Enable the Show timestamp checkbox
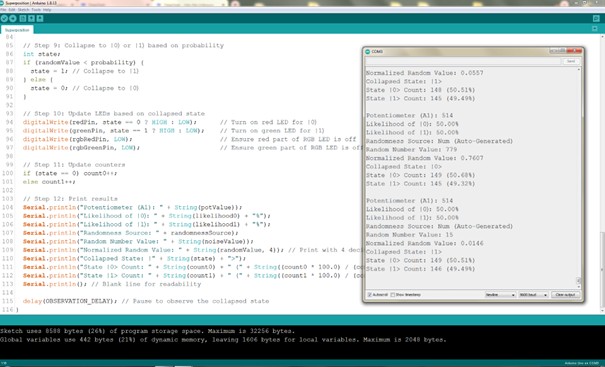The image size is (605, 367). pyautogui.click(x=392, y=295)
